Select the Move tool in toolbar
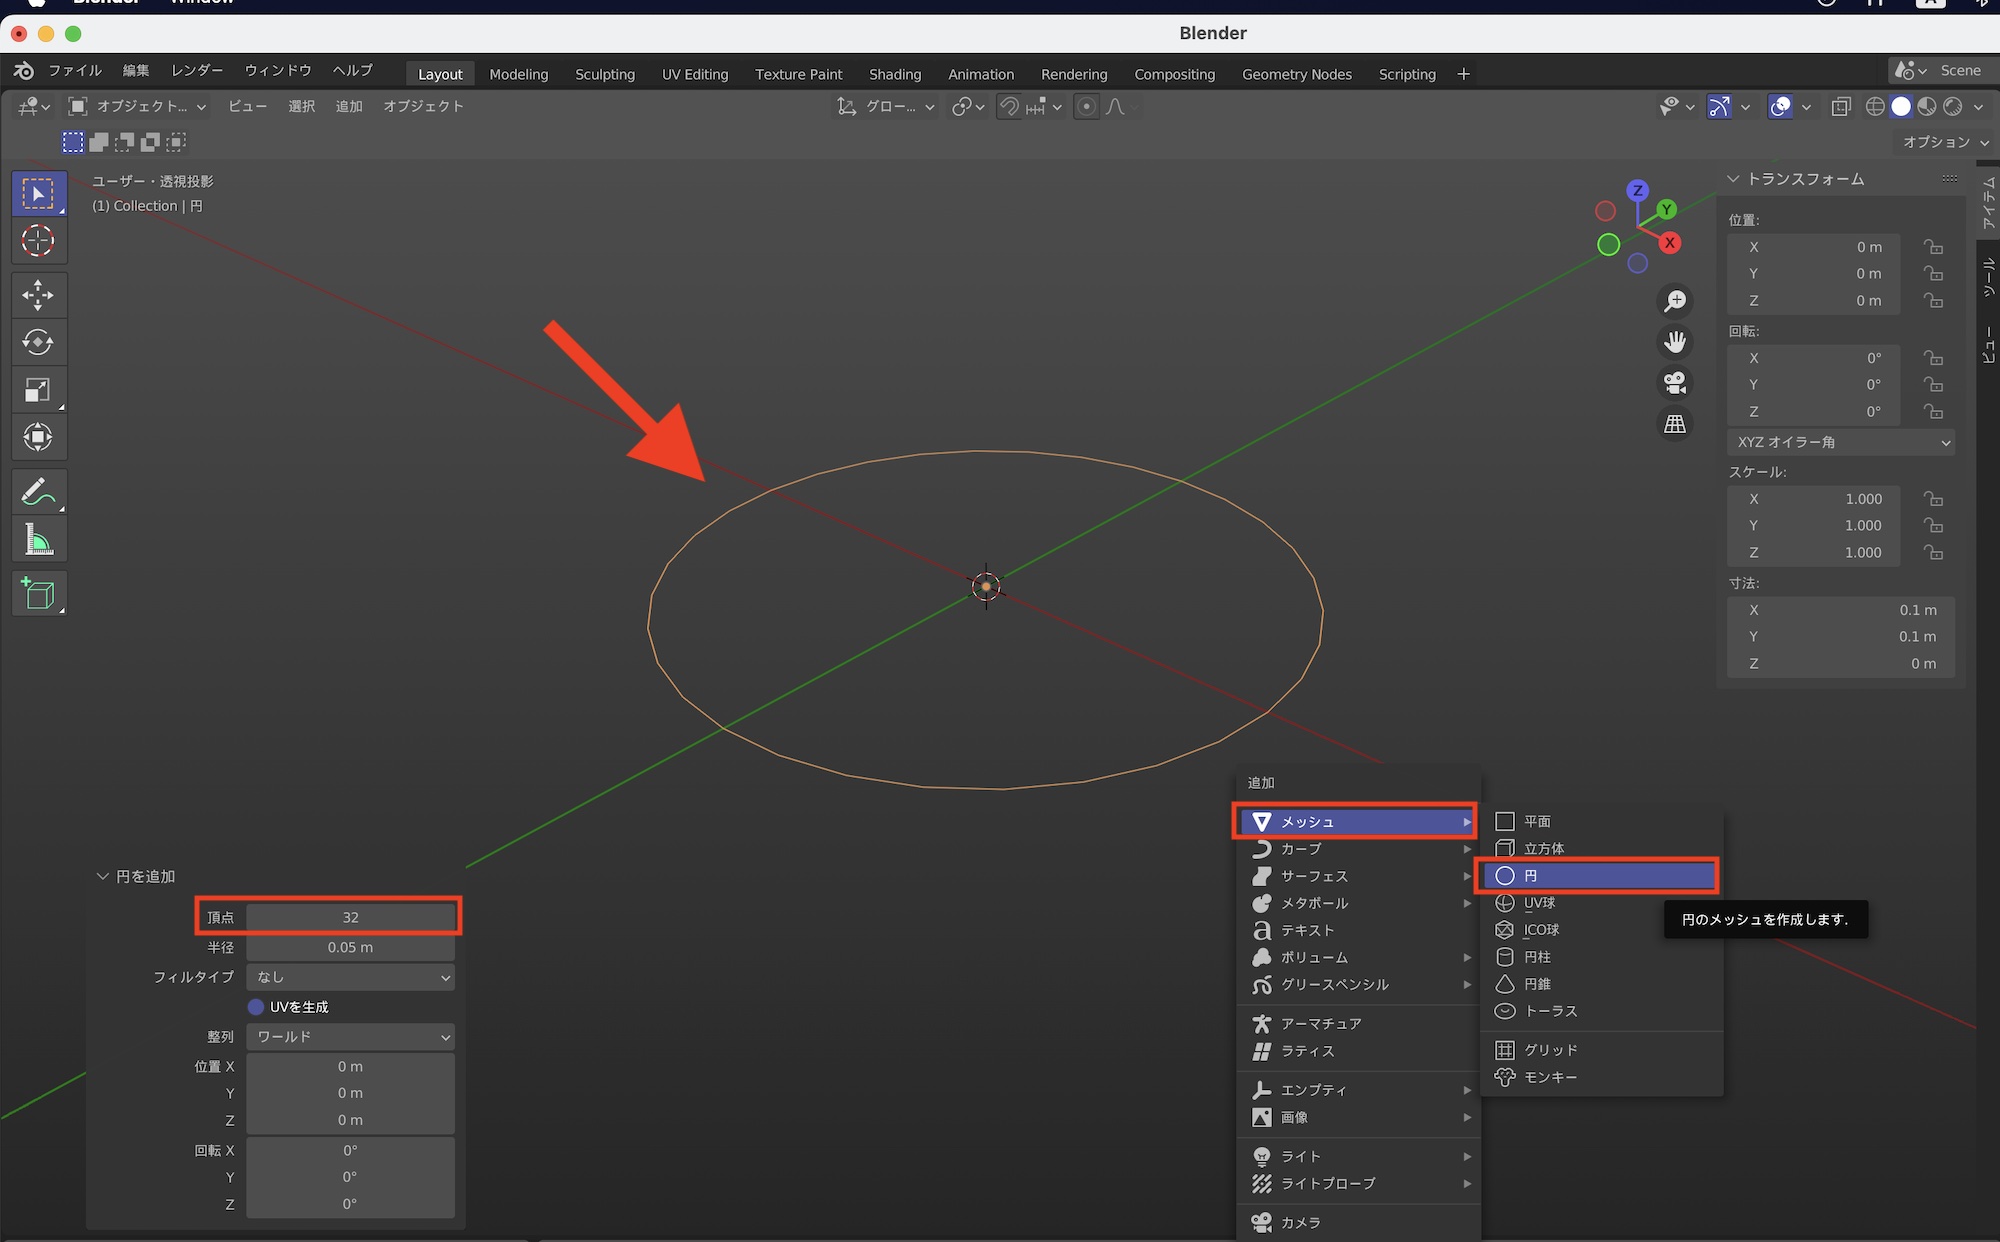This screenshot has width=2000, height=1242. tap(38, 294)
